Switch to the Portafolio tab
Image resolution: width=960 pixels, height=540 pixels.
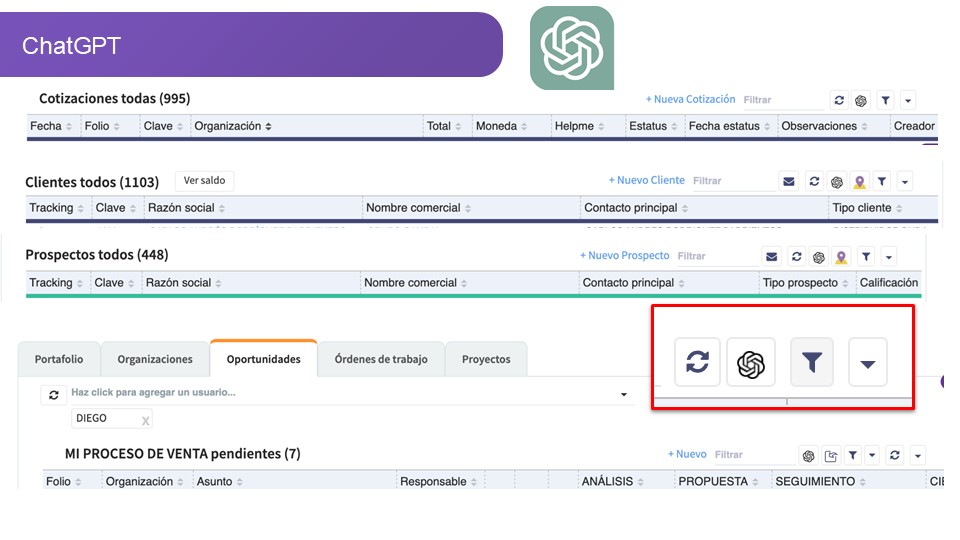click(x=59, y=359)
